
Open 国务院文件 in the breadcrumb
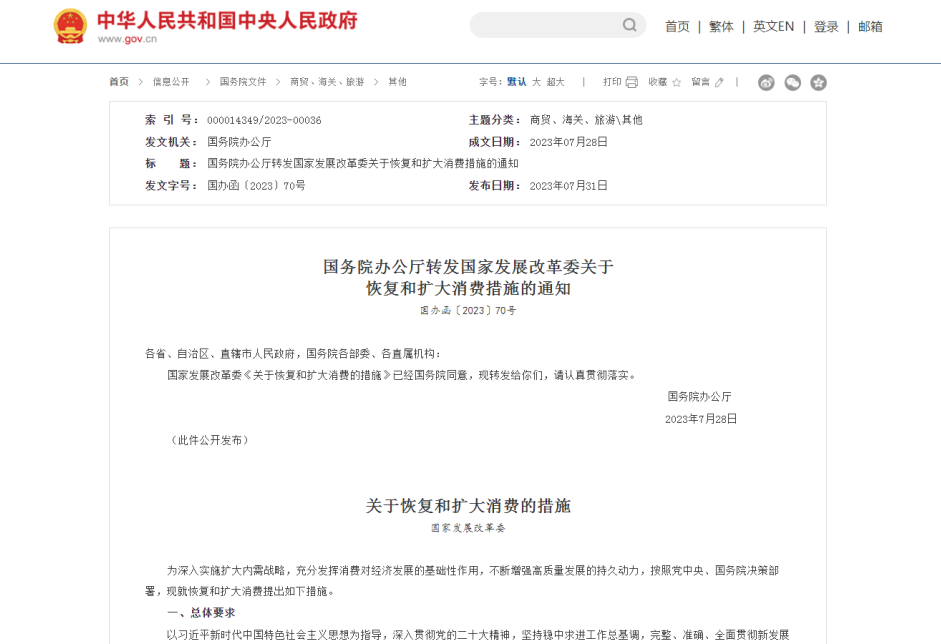243,82
